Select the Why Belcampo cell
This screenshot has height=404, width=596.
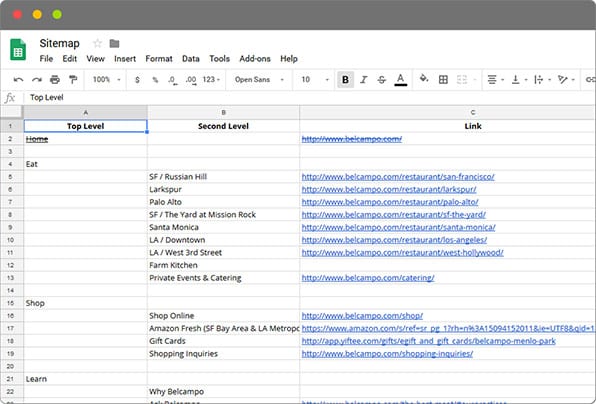click(x=224, y=392)
